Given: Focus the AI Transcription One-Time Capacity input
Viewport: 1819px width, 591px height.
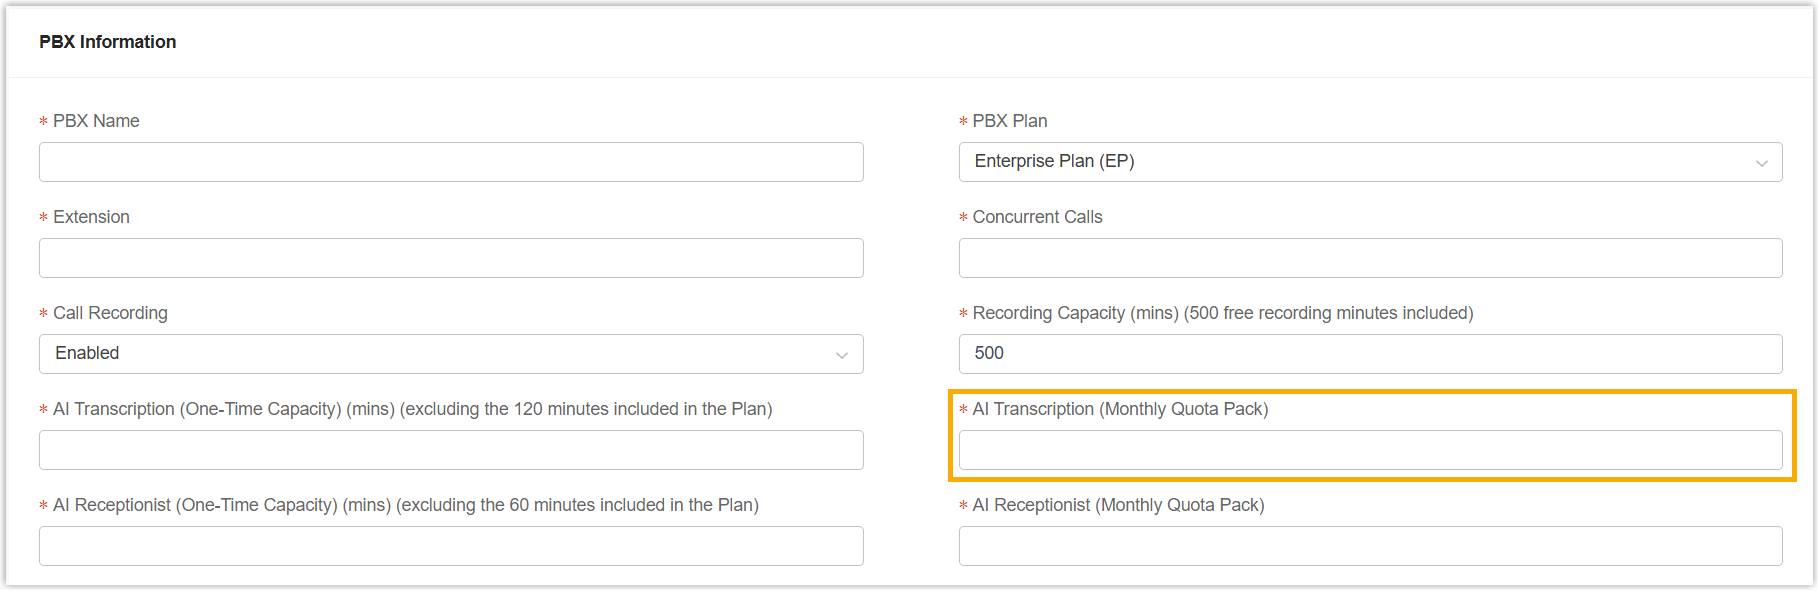Looking at the screenshot, I should click(451, 450).
